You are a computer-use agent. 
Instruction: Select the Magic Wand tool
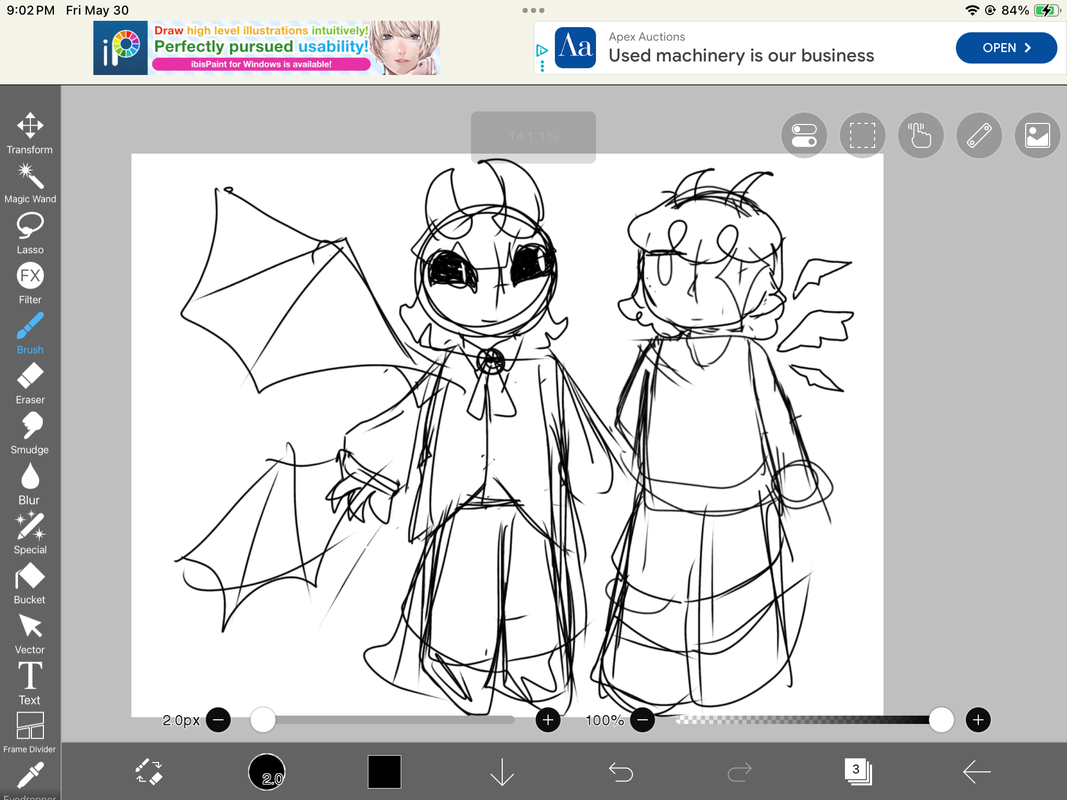(30, 183)
